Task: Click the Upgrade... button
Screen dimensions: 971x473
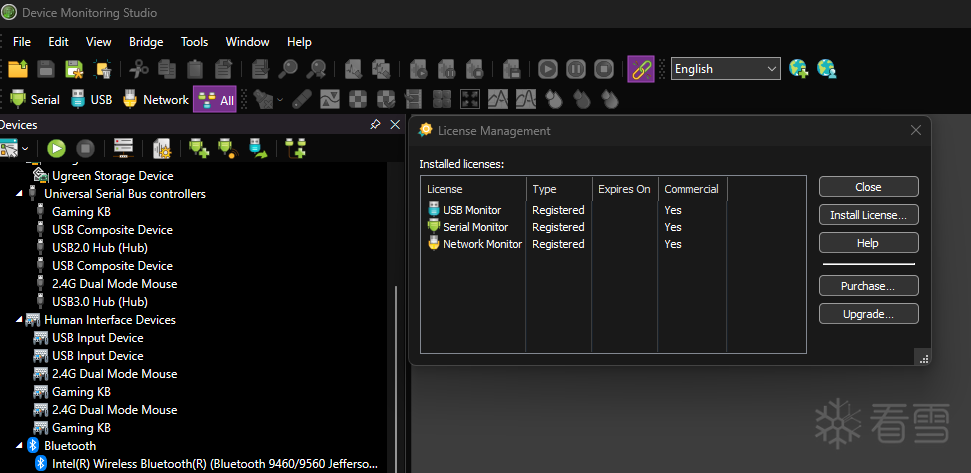Action: pyautogui.click(x=868, y=314)
